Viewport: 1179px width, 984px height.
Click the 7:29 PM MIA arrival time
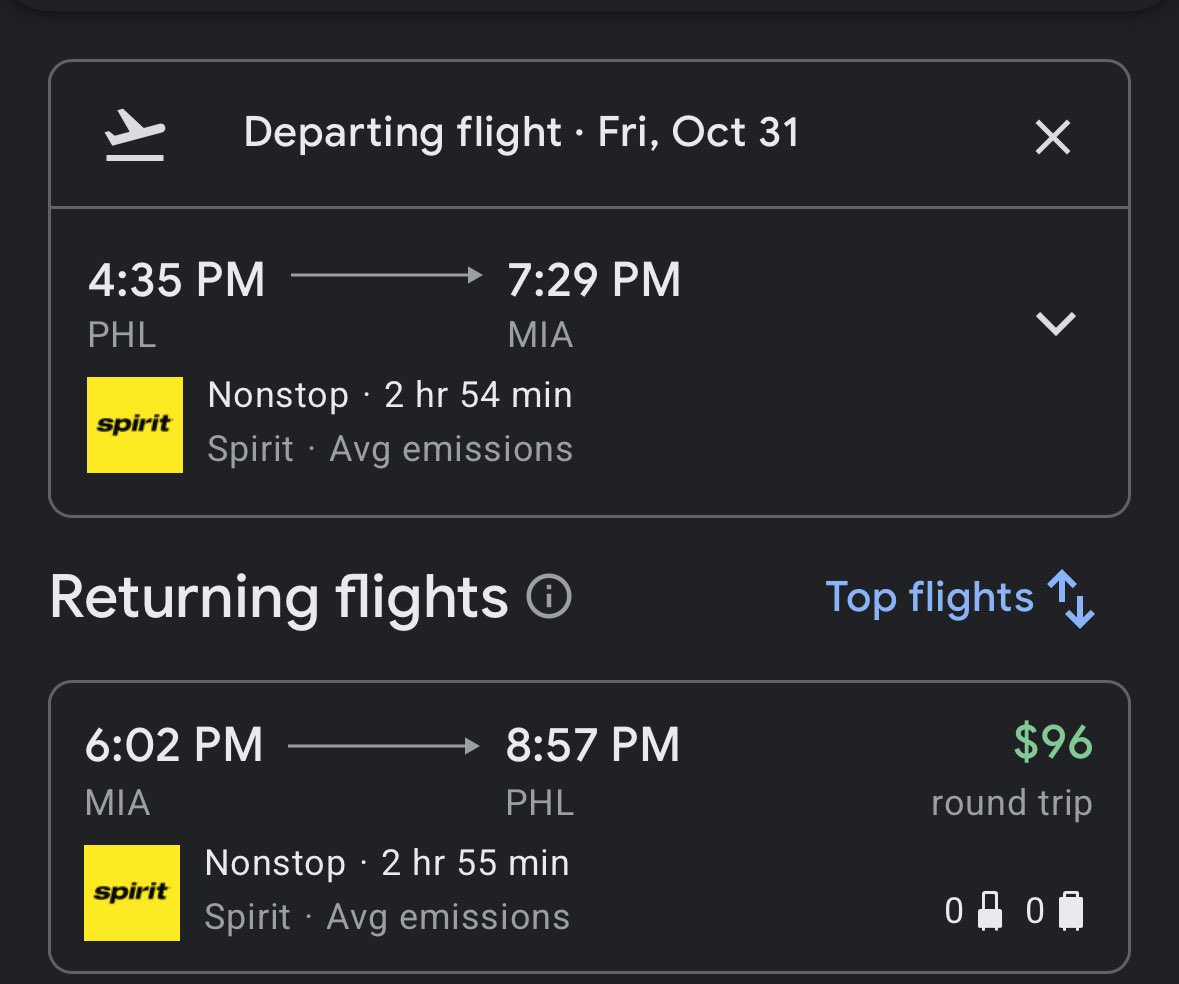click(x=594, y=280)
